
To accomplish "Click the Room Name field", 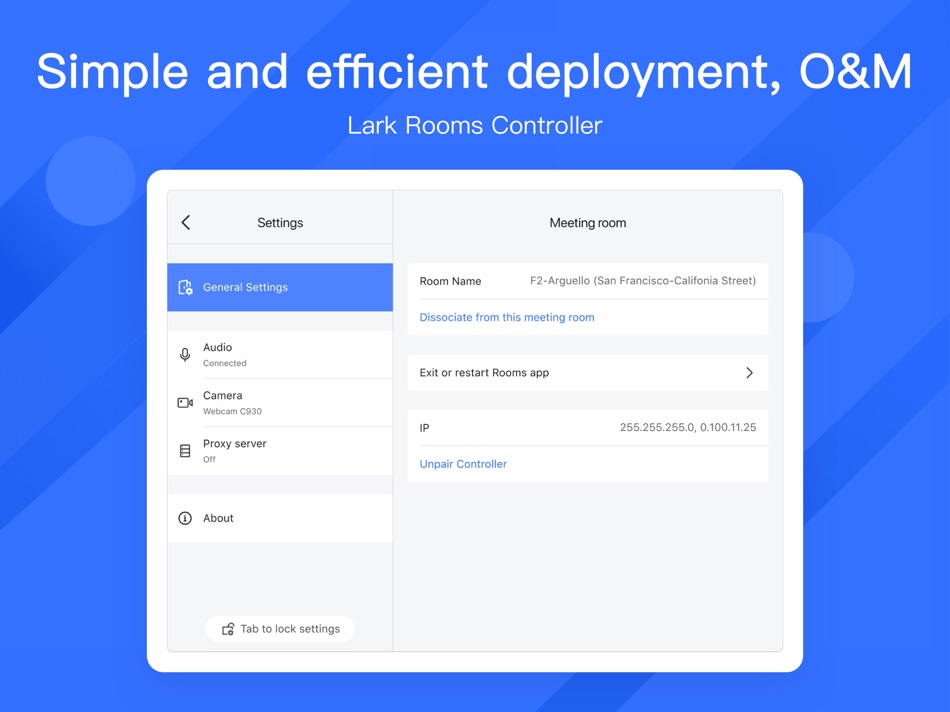I will (x=588, y=281).
